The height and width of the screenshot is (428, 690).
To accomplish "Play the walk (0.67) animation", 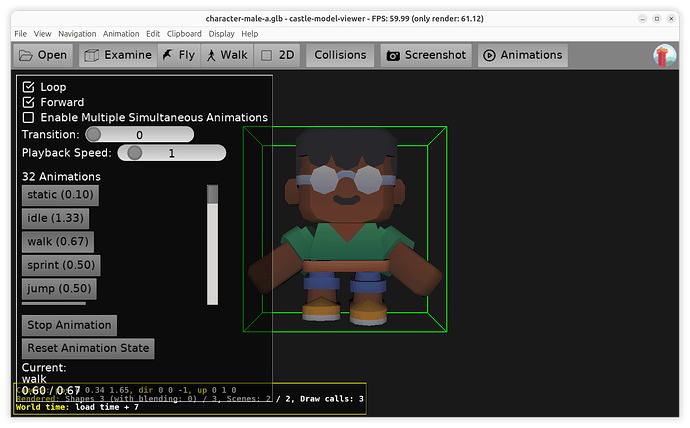I will pos(58,242).
